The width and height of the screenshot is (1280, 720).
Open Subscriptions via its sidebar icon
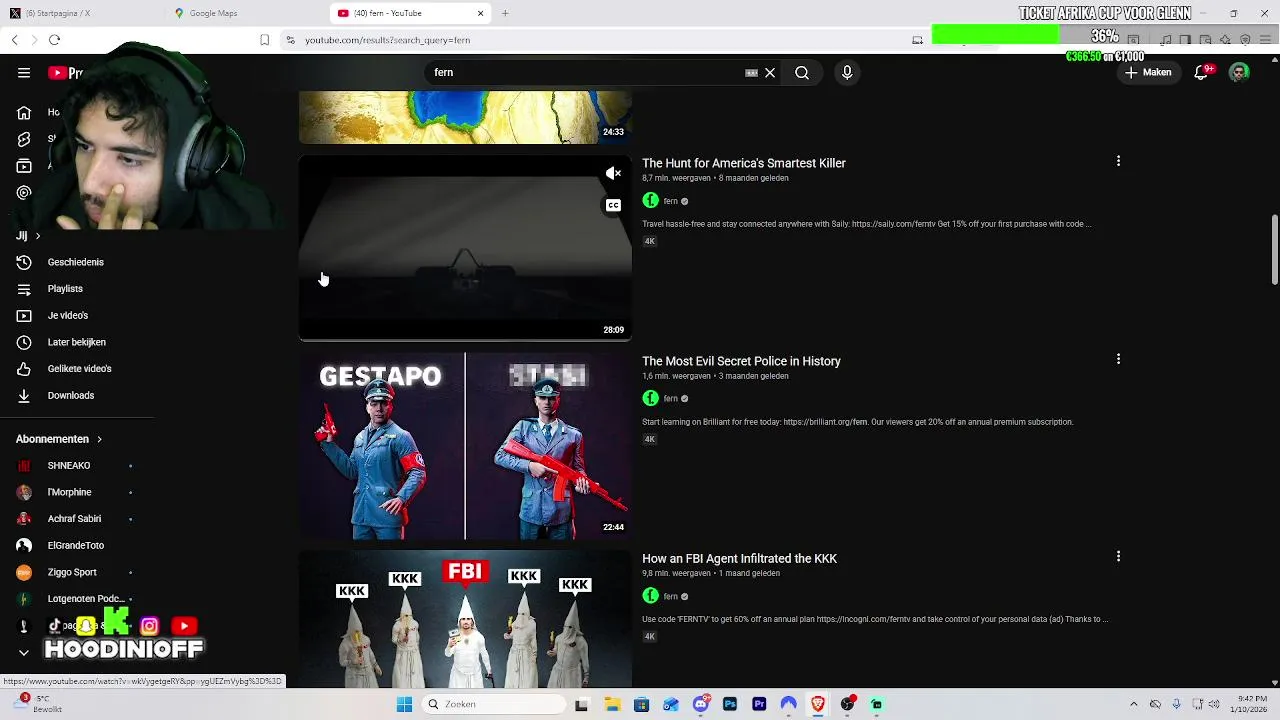pyautogui.click(x=24, y=166)
